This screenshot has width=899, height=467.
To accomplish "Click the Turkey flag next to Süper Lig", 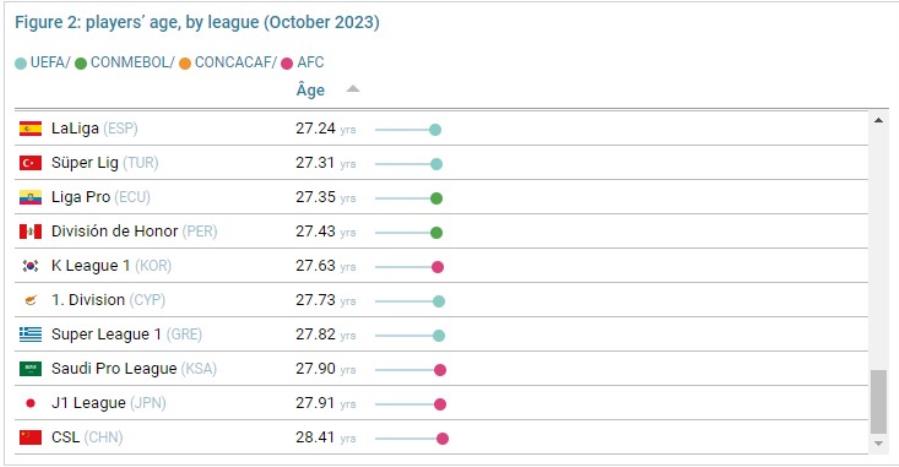I will point(30,163).
